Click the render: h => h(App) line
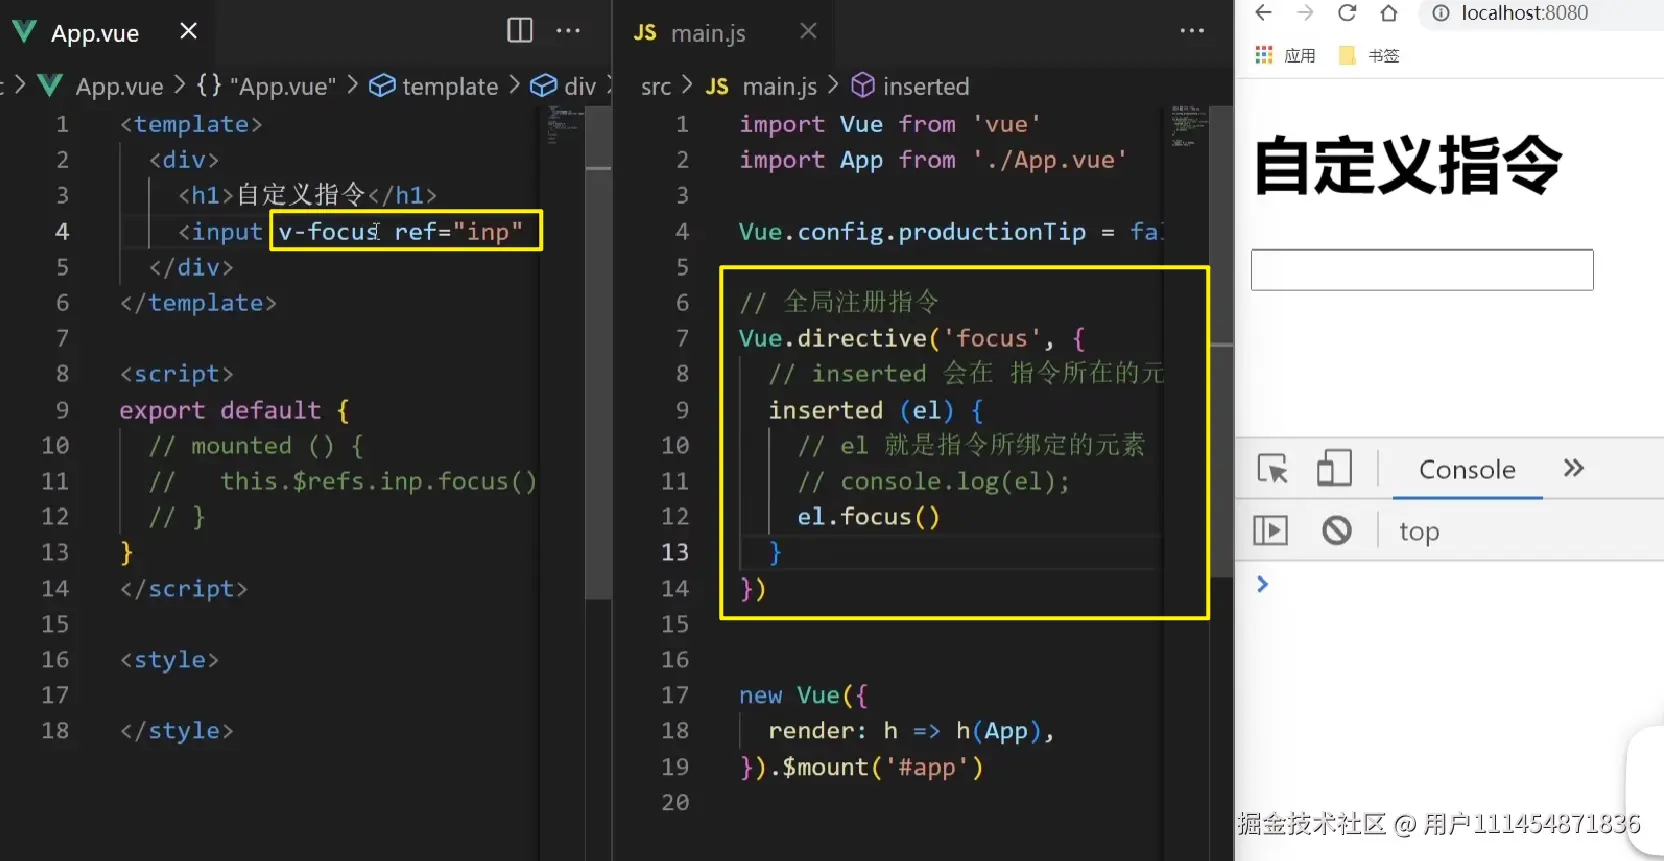The width and height of the screenshot is (1664, 861). pos(911,731)
